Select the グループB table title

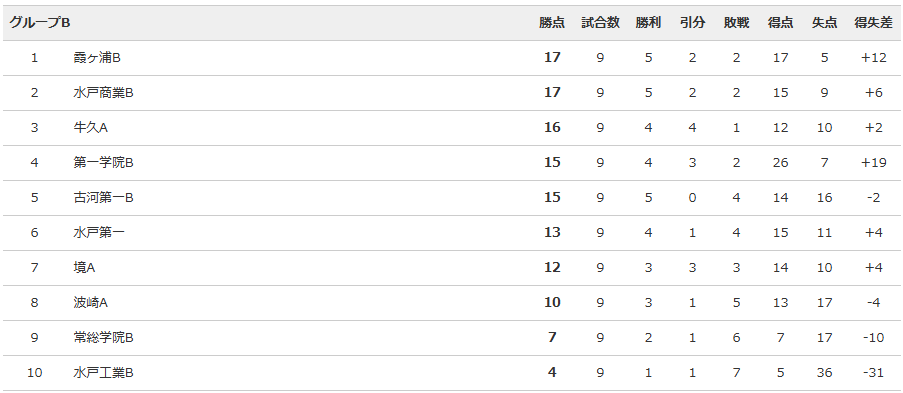[x=39, y=23]
